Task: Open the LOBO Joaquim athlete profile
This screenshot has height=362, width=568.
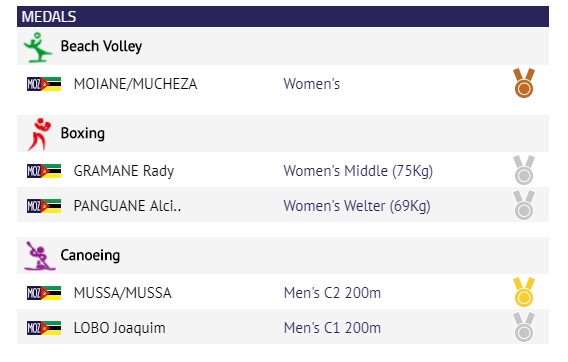Action: pyautogui.click(x=120, y=328)
